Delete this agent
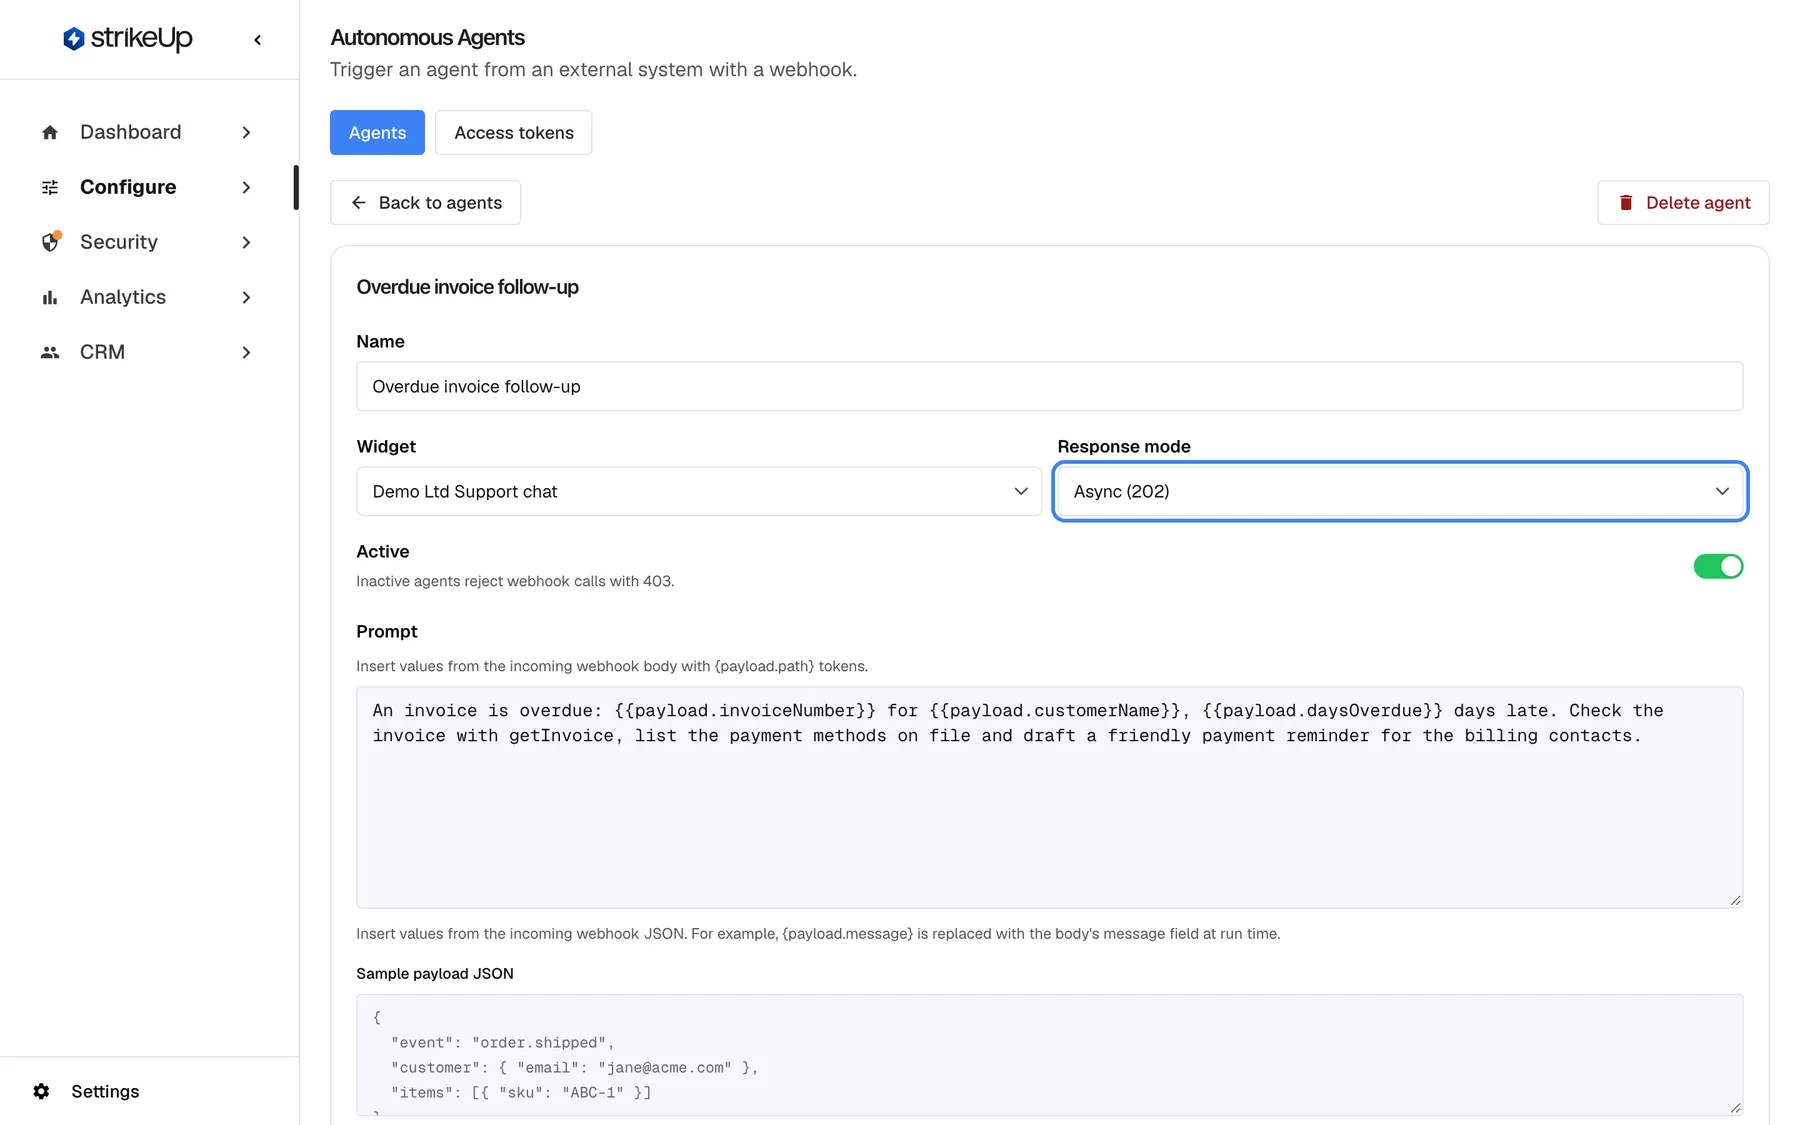Screen dimensions: 1800x1125 pos(1683,202)
